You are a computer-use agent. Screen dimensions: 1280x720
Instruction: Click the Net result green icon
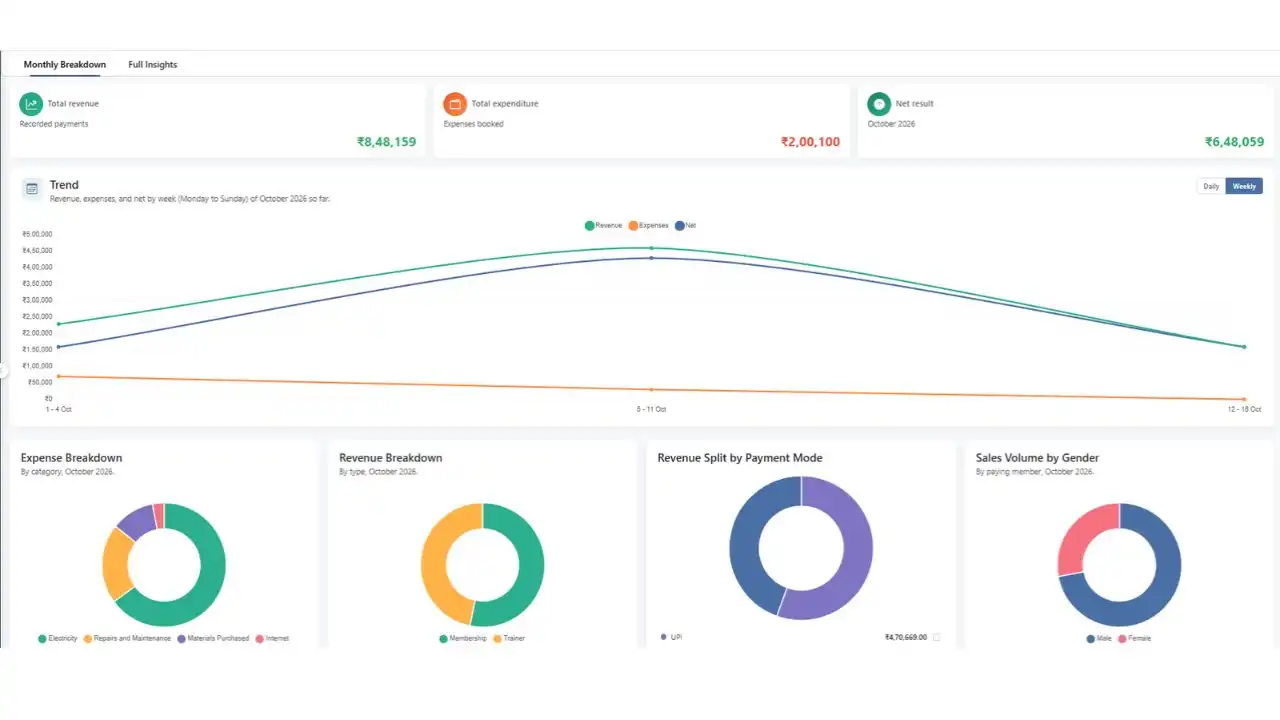click(879, 103)
